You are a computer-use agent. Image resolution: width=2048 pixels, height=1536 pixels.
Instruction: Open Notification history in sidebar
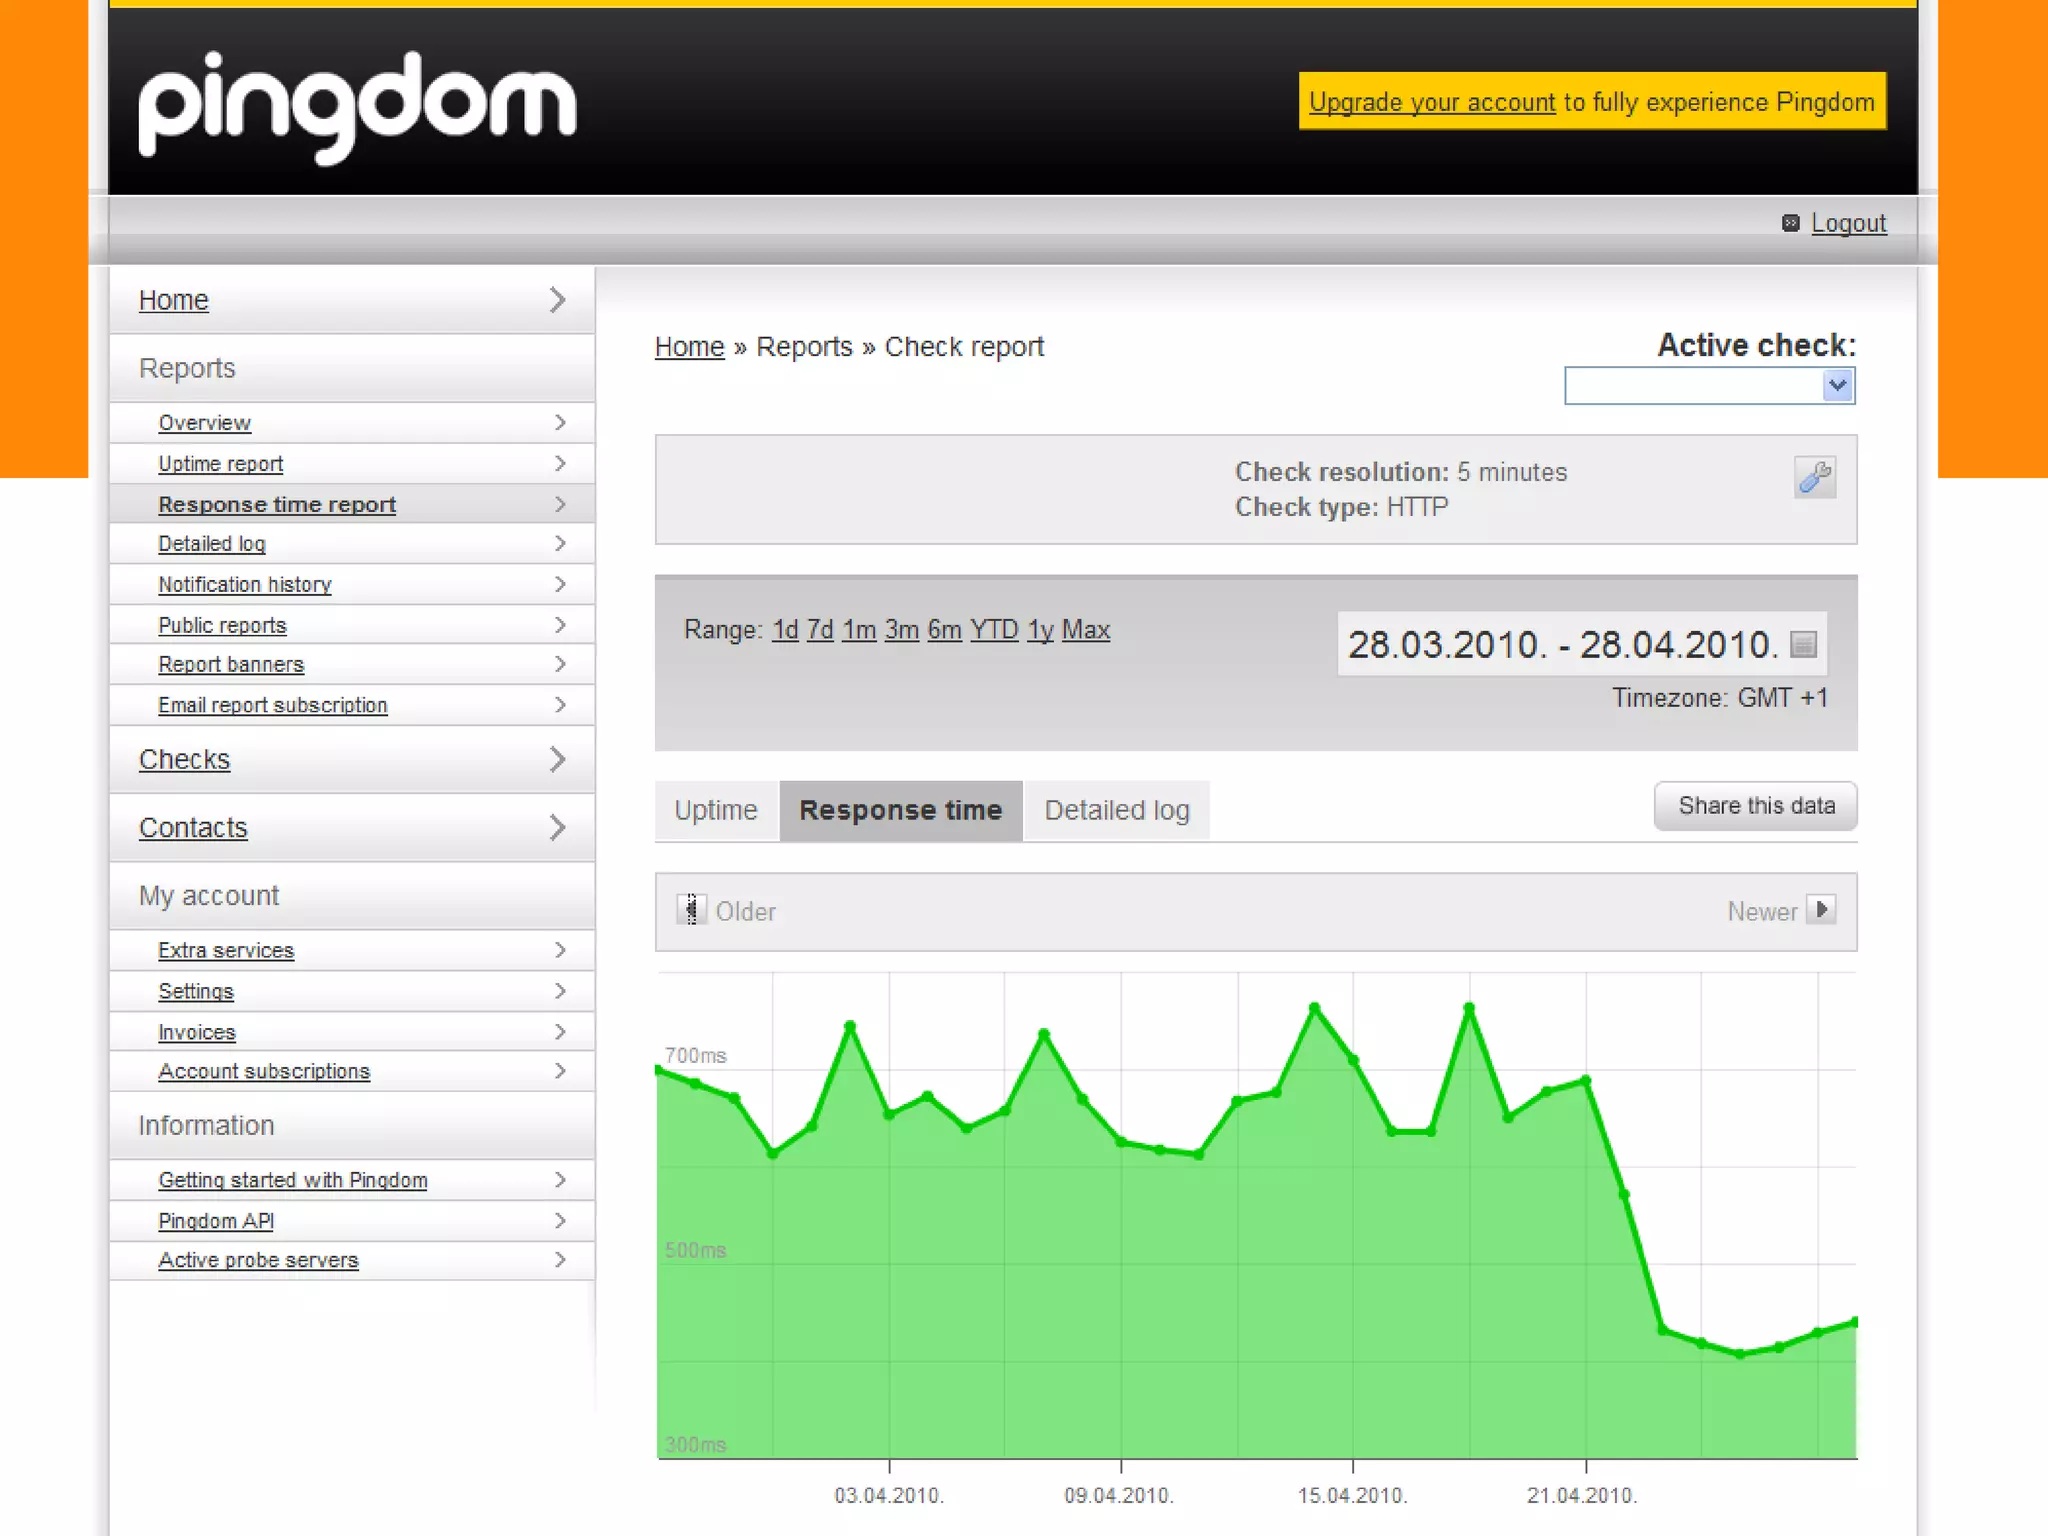click(245, 585)
